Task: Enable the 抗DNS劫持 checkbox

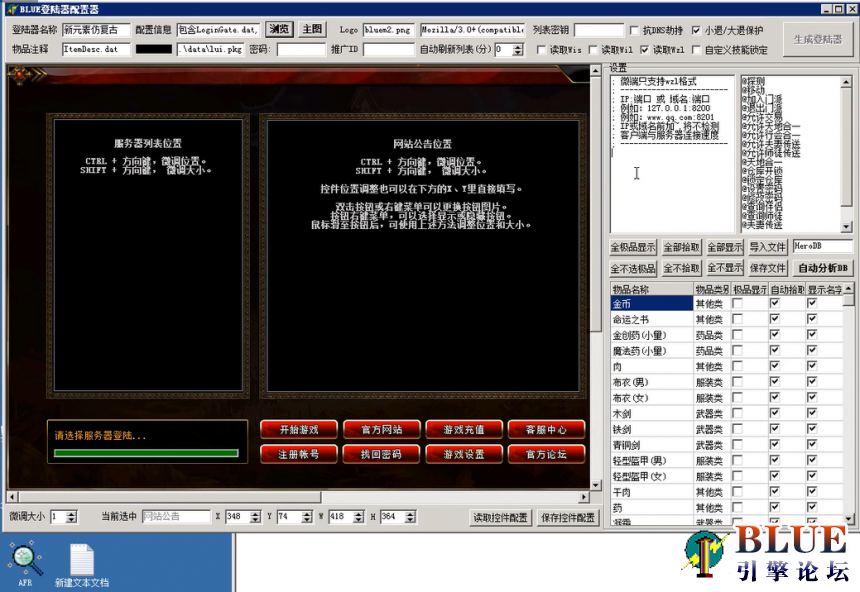Action: (x=636, y=31)
